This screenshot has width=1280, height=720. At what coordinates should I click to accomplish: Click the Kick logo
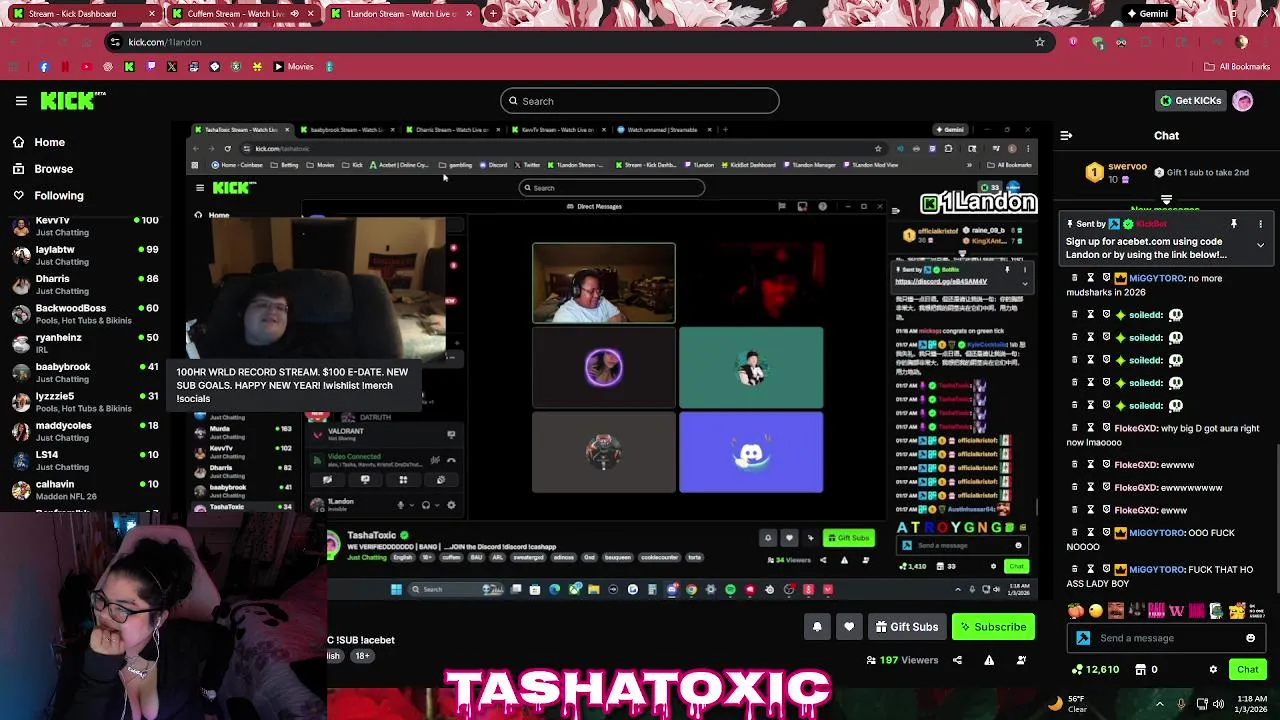click(x=73, y=101)
